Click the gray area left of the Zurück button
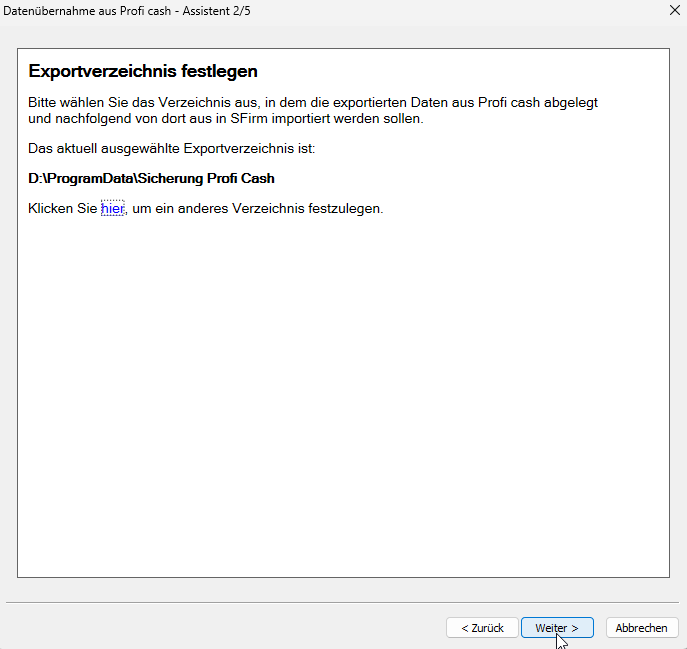The height and width of the screenshot is (649, 687). pos(220,628)
